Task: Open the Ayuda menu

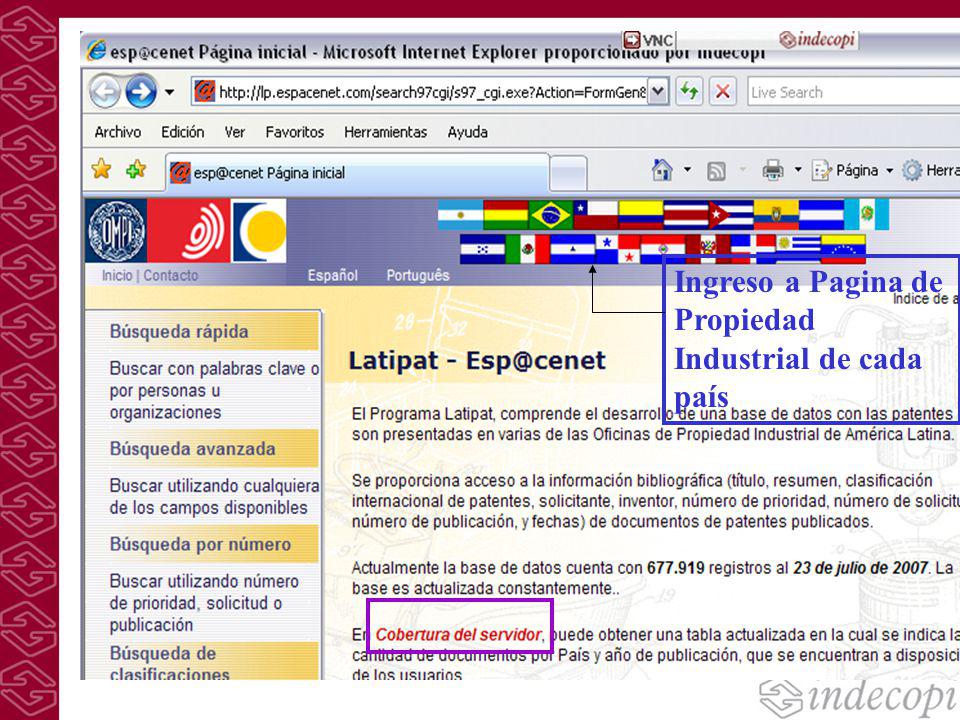Action: 468,132
